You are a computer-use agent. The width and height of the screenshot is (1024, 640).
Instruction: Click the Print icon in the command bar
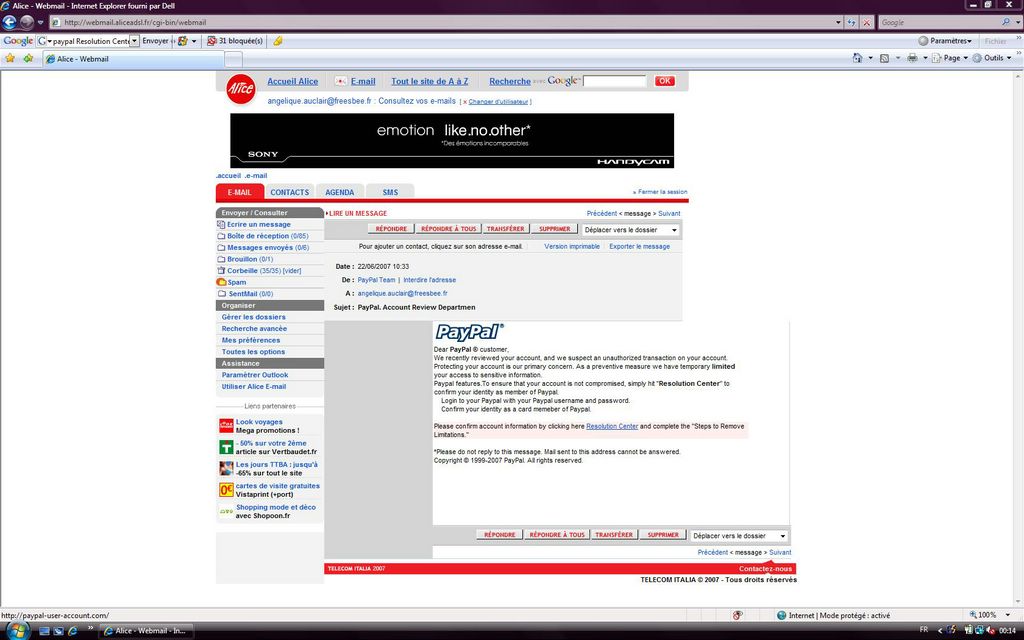click(911, 58)
